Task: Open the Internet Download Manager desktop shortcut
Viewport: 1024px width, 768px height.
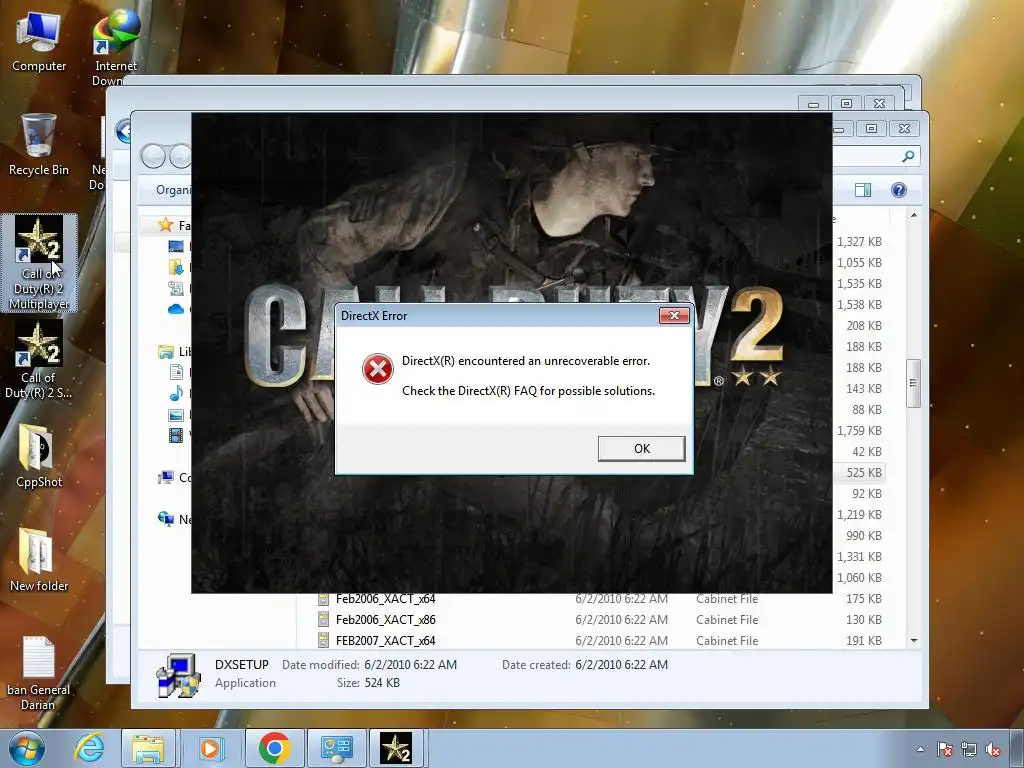Action: click(116, 49)
